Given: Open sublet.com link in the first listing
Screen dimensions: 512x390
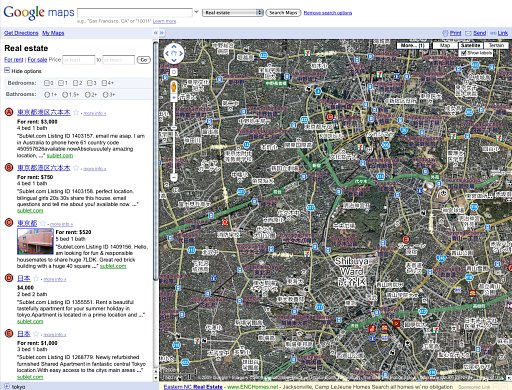Looking at the screenshot, I should (60, 156).
